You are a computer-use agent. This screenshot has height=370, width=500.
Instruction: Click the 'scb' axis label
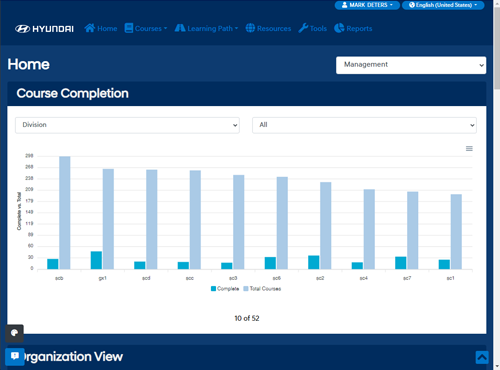tap(59, 278)
